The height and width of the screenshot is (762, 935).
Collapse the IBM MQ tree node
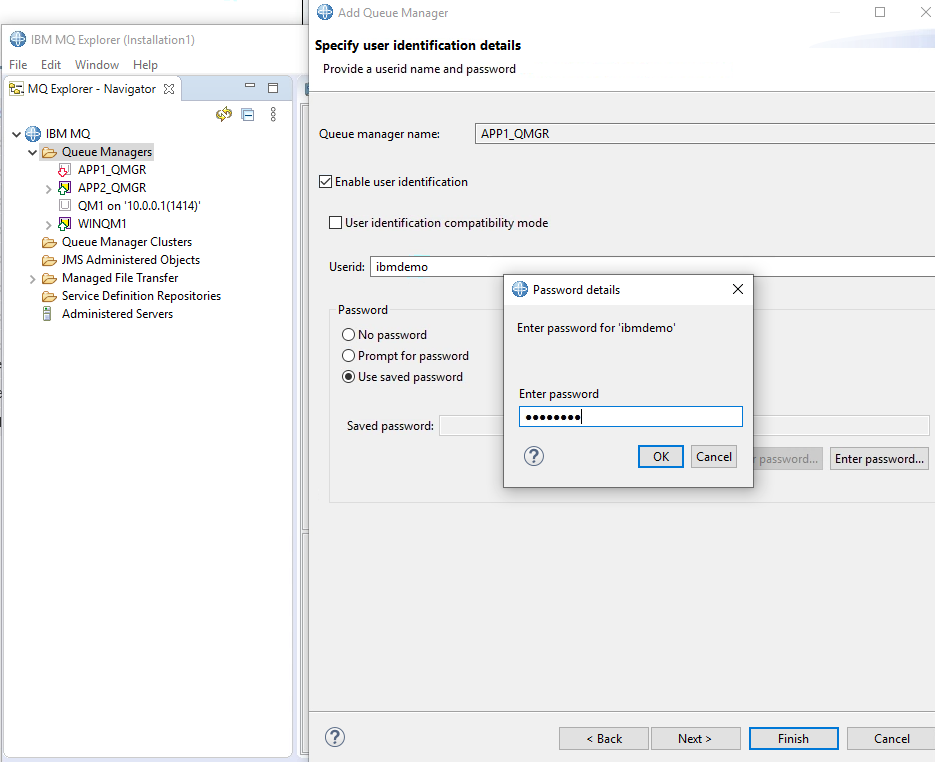[17, 134]
